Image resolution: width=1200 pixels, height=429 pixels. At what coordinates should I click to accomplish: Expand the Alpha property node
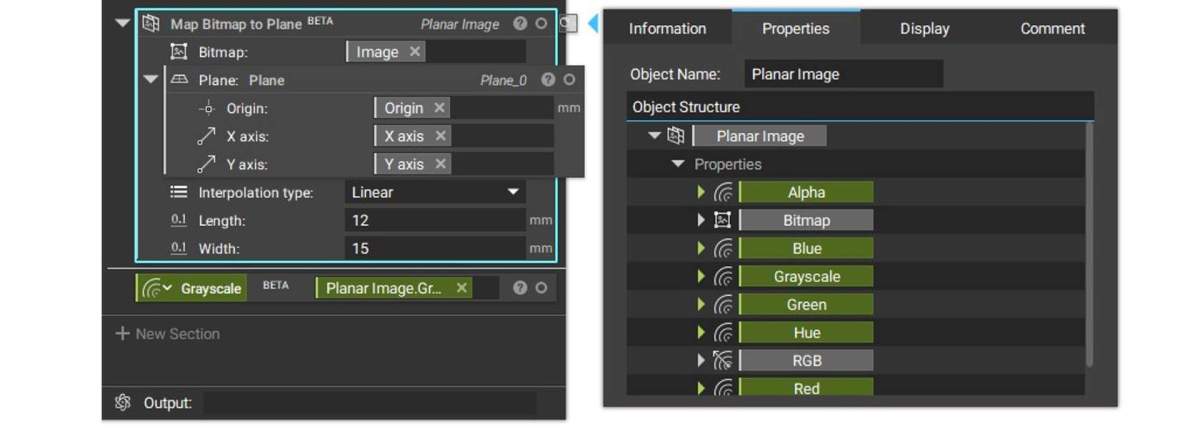(x=702, y=192)
